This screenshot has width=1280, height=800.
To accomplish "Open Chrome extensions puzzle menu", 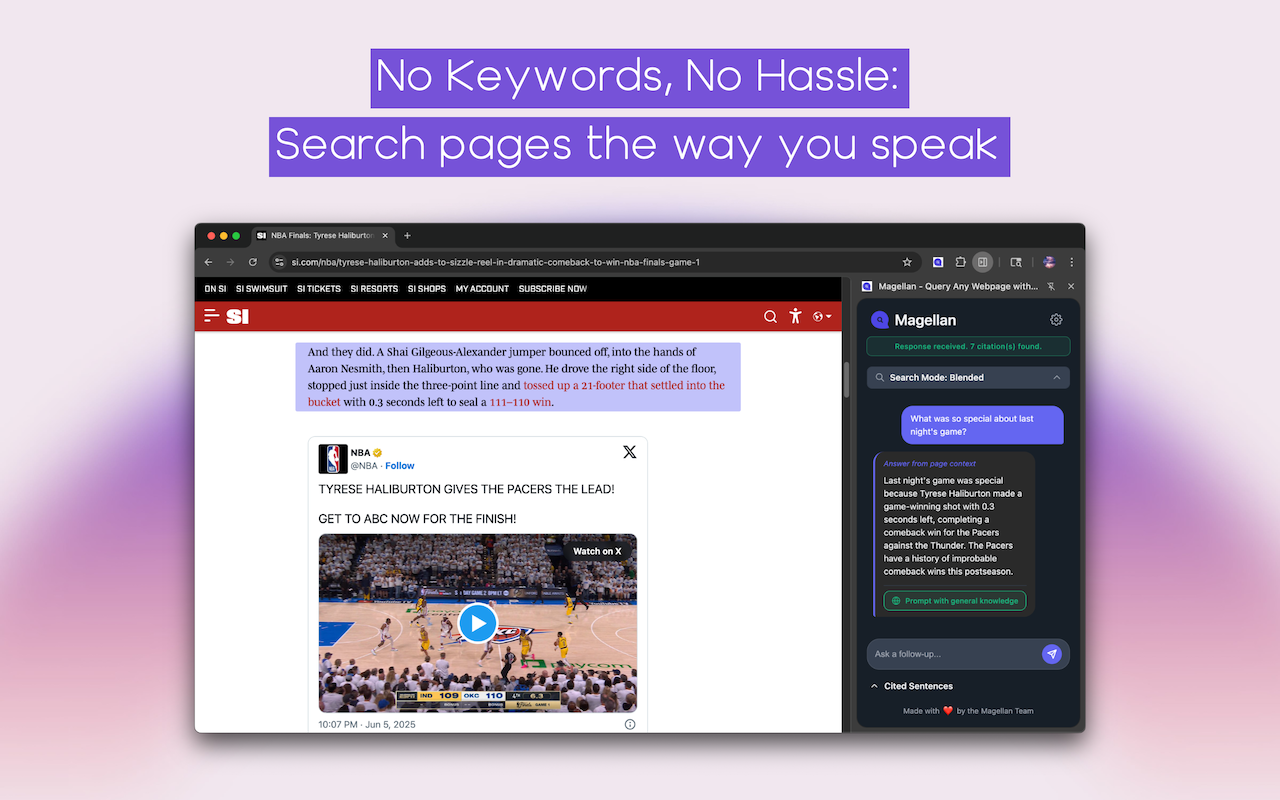I will [960, 262].
